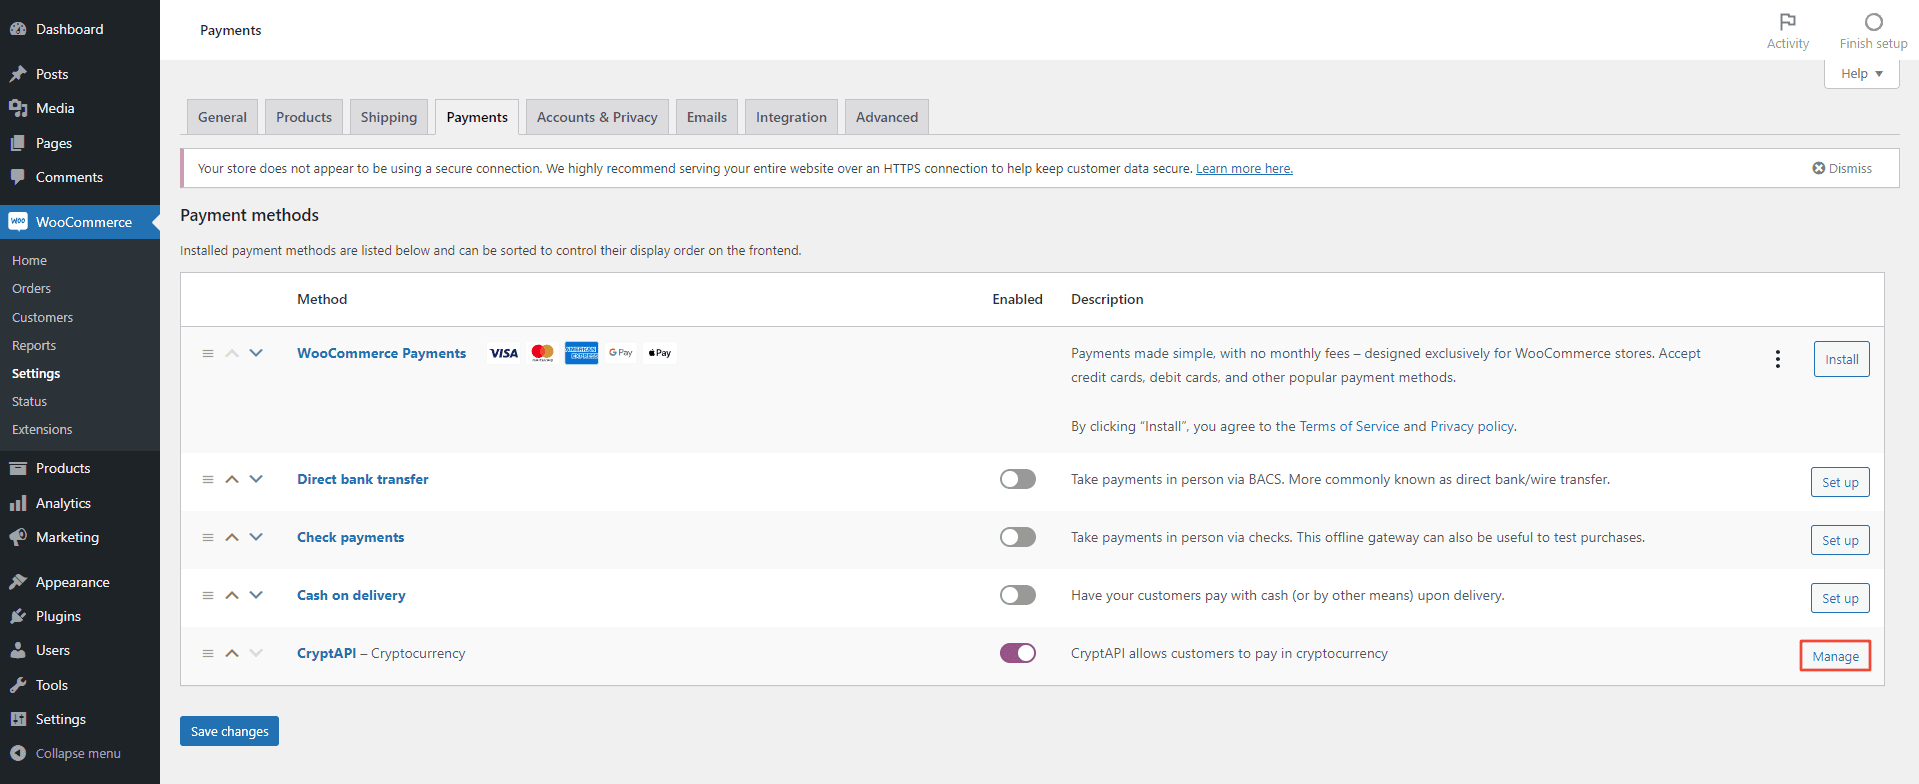Click the Posts pin icon
This screenshot has height=784, width=1919.
[18, 74]
